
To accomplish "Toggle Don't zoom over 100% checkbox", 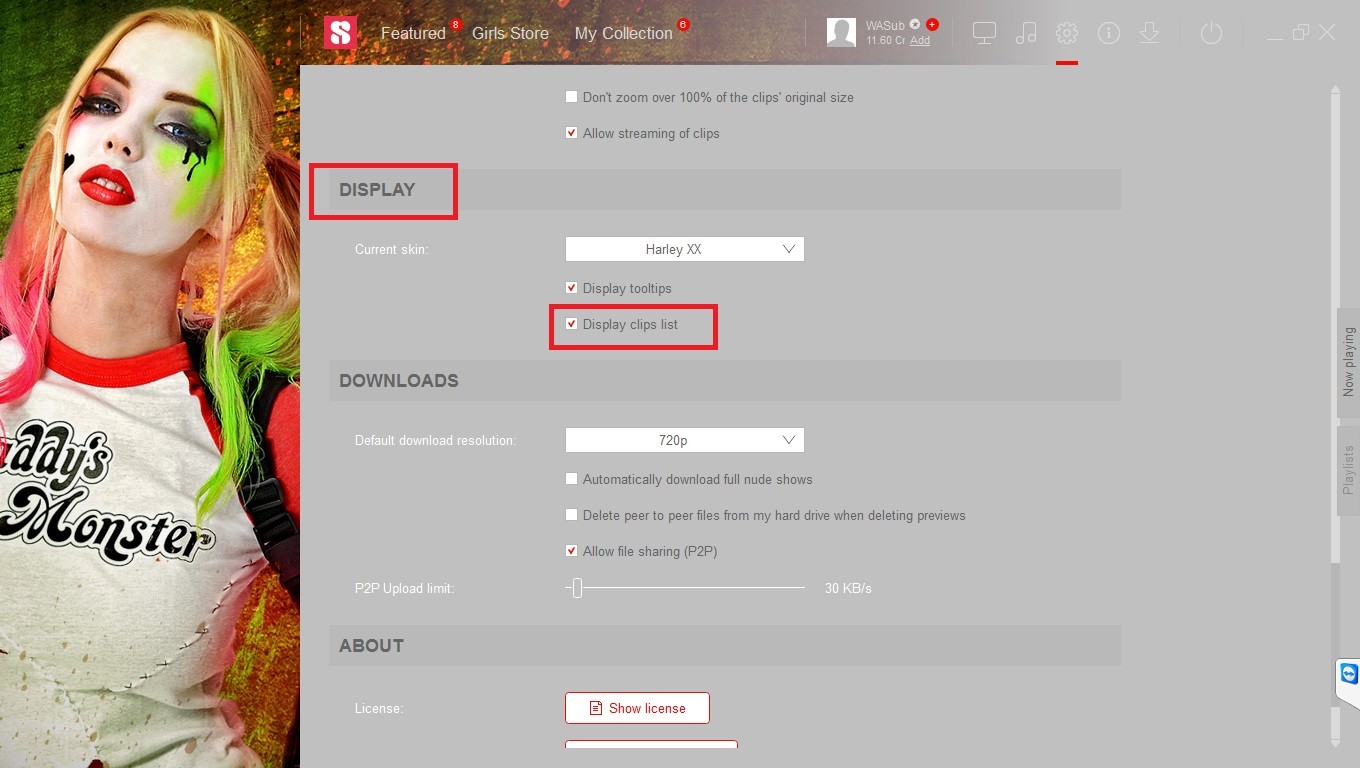I will click(571, 97).
